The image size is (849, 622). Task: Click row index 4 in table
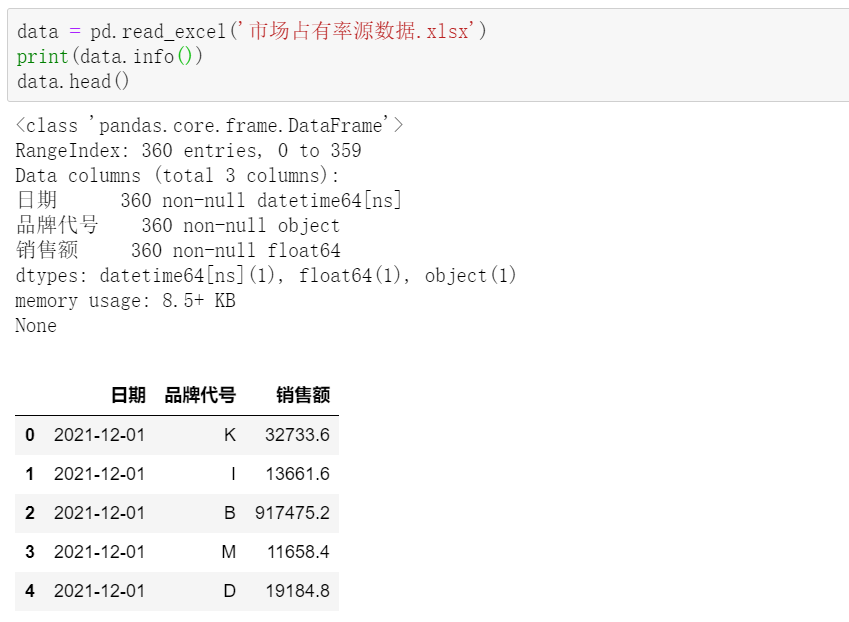click(x=30, y=591)
